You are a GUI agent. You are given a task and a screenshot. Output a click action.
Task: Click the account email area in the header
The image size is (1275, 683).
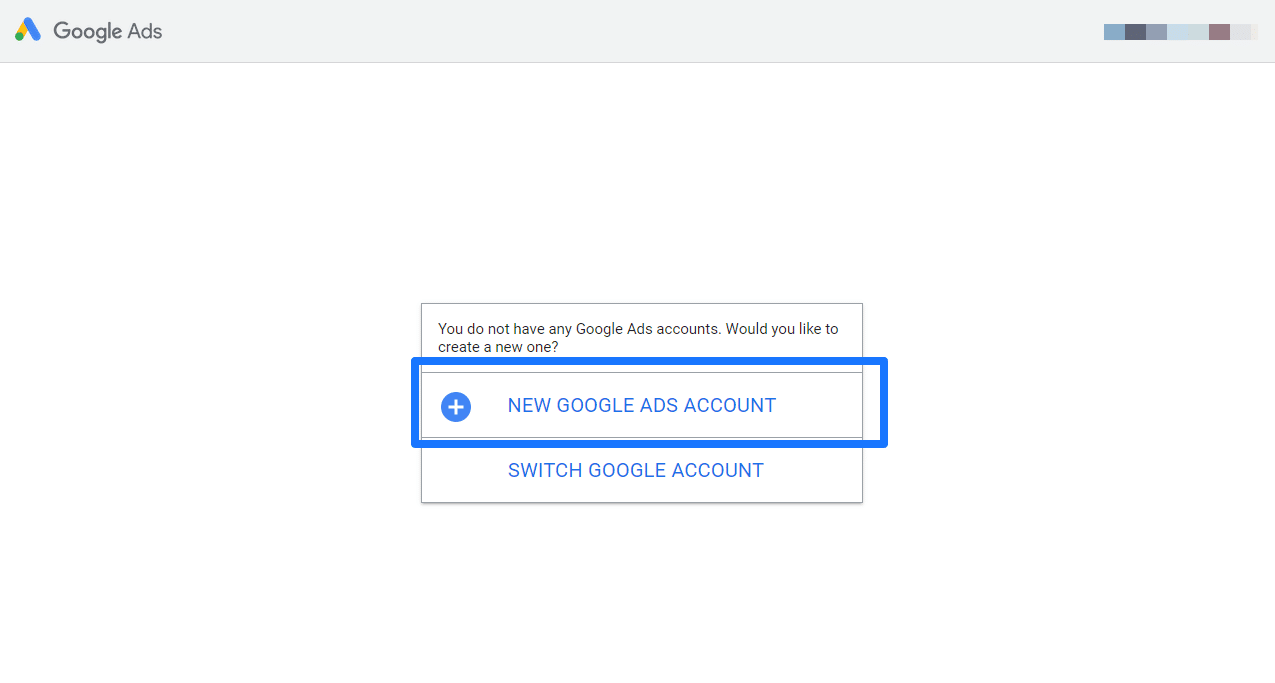tap(1180, 32)
